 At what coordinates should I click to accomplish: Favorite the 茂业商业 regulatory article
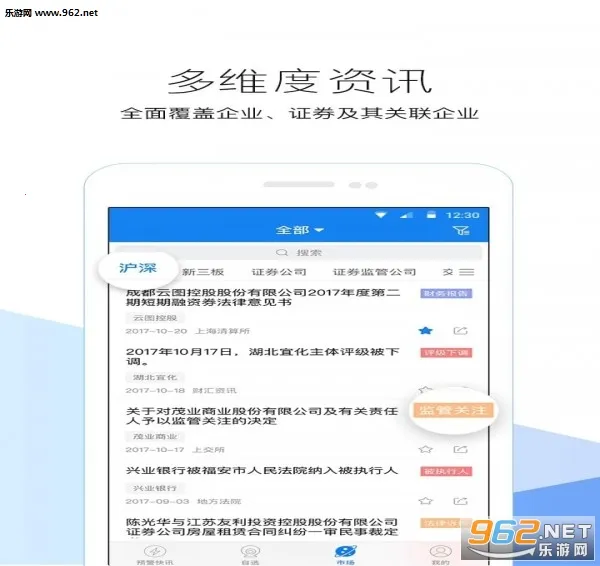coord(425,449)
